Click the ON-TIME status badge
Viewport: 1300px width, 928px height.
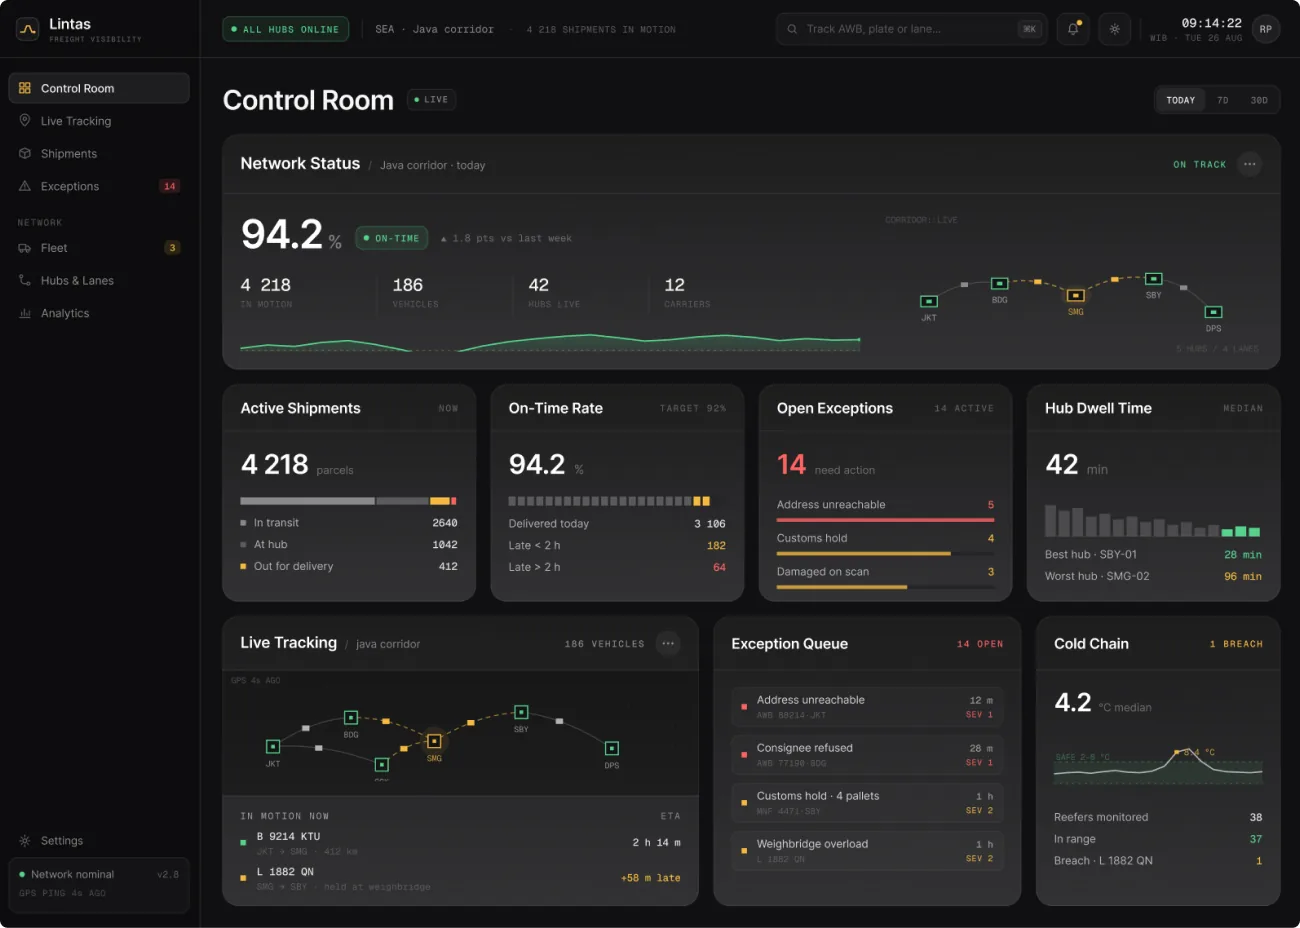tap(392, 238)
